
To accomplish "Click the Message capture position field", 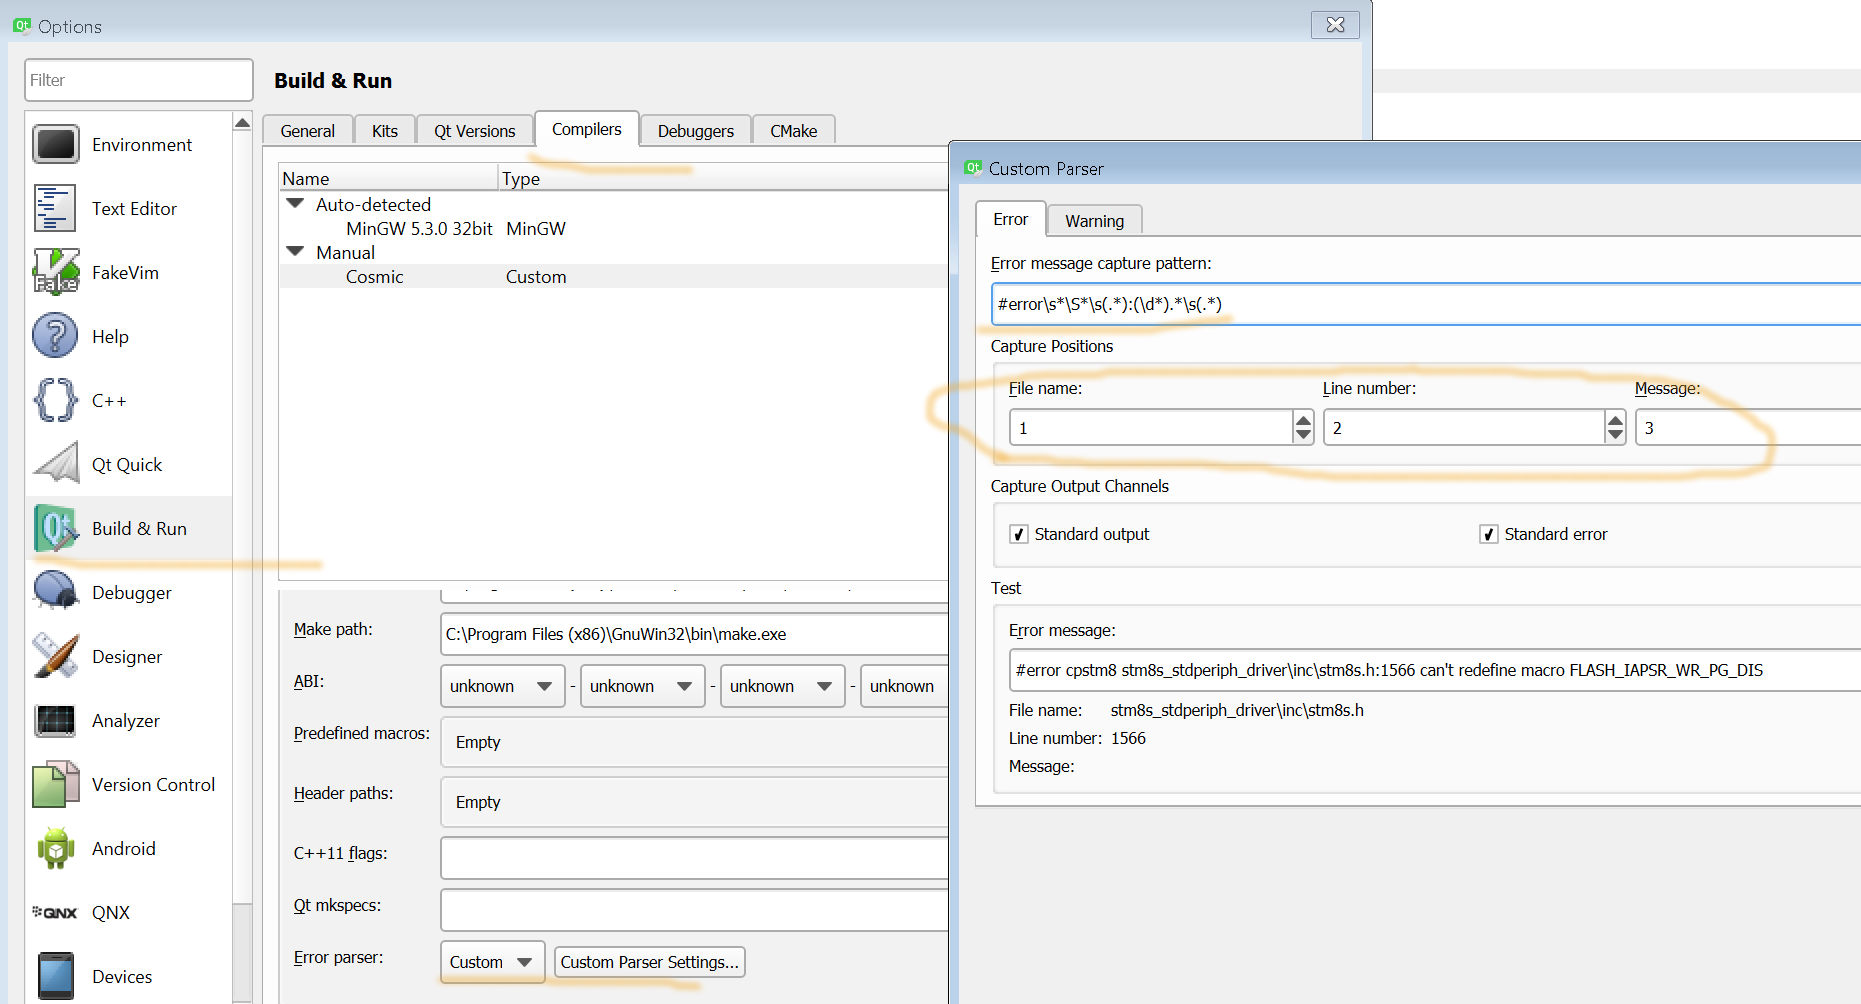I will tap(1748, 428).
